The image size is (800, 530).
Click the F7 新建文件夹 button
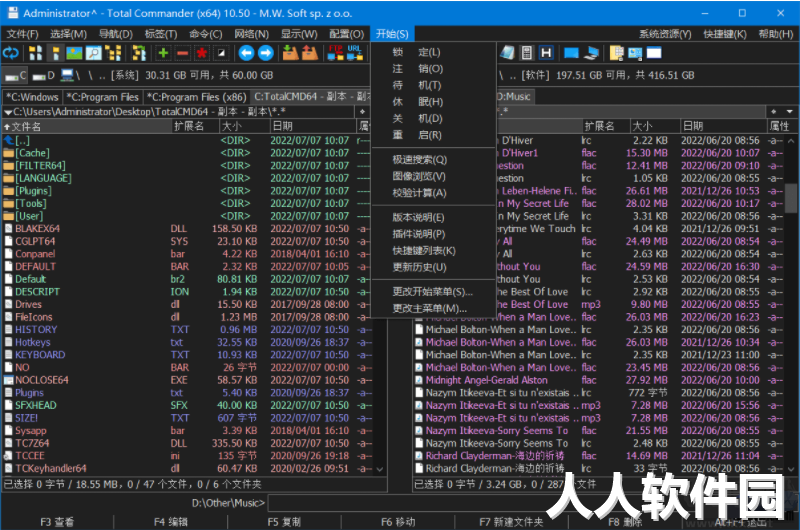tap(511, 522)
